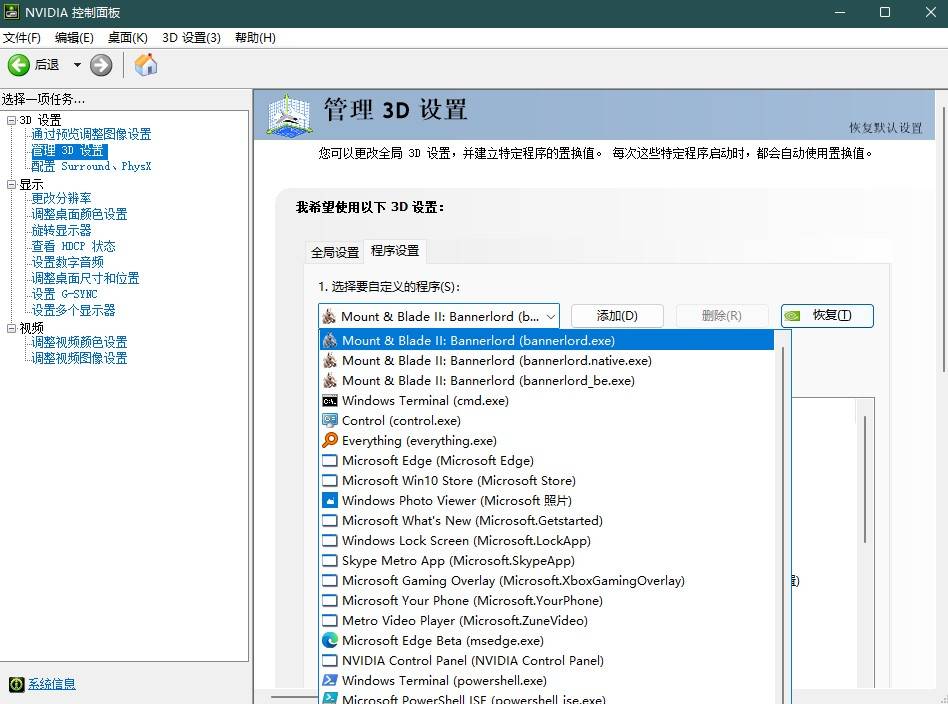Select Microsoft Edge Beta (msedge.exe) entry
The height and width of the screenshot is (704, 948).
[547, 640]
